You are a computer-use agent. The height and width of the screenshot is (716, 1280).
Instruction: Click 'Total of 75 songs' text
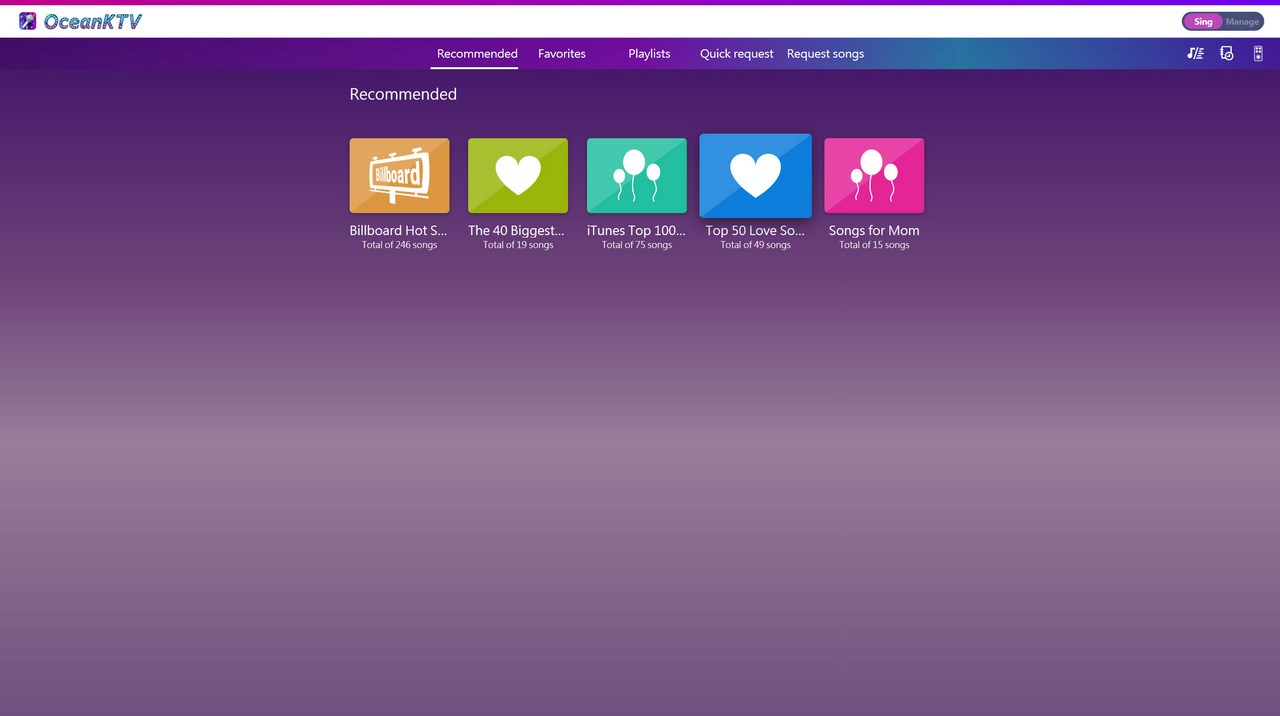[x=637, y=245]
